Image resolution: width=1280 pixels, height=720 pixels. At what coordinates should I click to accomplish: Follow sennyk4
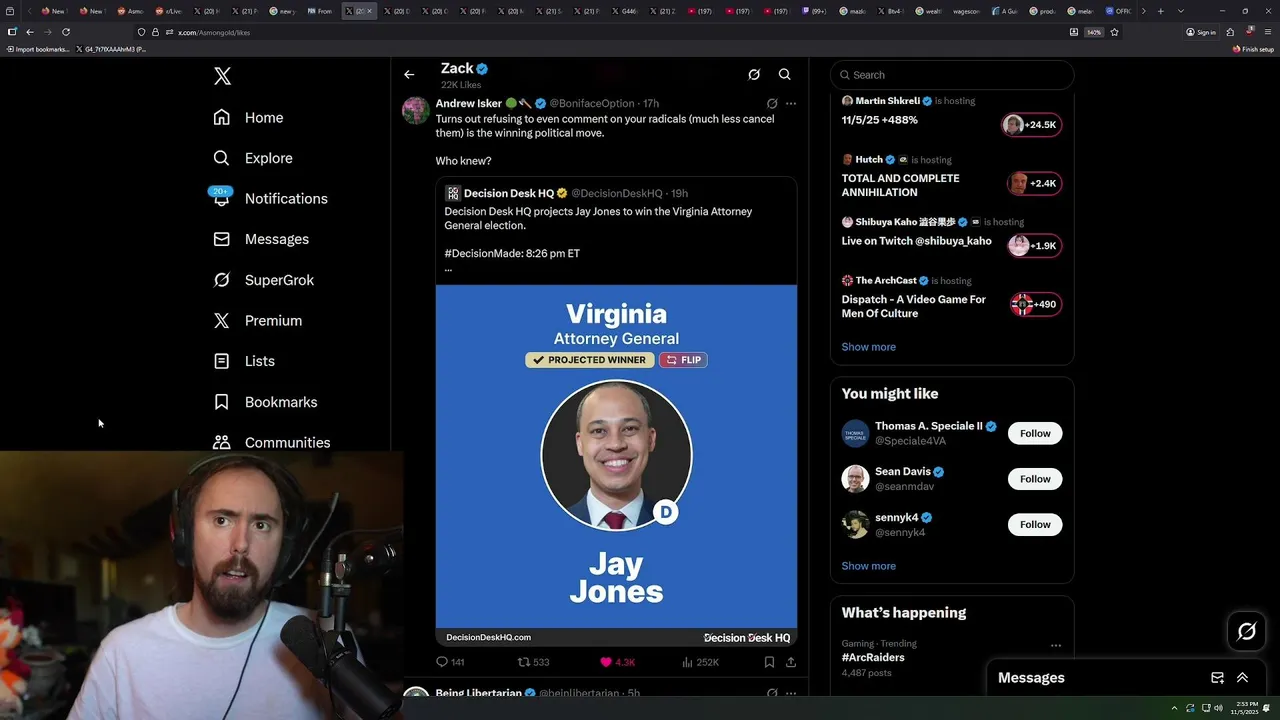[1035, 524]
